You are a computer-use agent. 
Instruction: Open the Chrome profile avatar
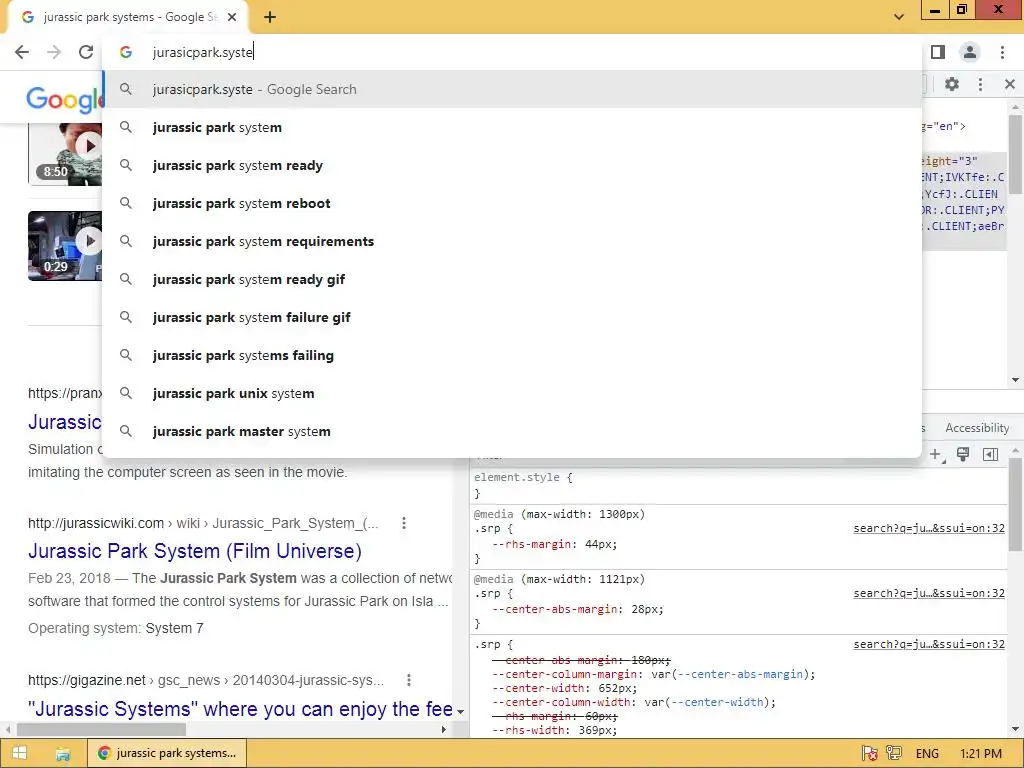pyautogui.click(x=970, y=52)
